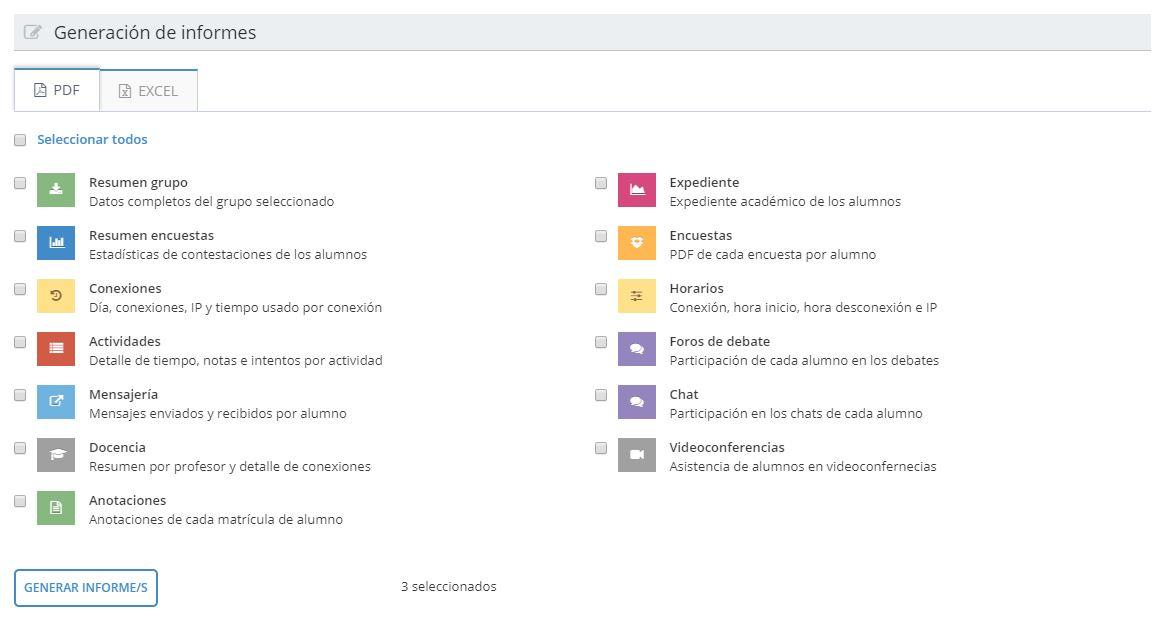1170x642 pixels.
Task: Enable the Anotaciones checkbox
Action: tap(20, 501)
